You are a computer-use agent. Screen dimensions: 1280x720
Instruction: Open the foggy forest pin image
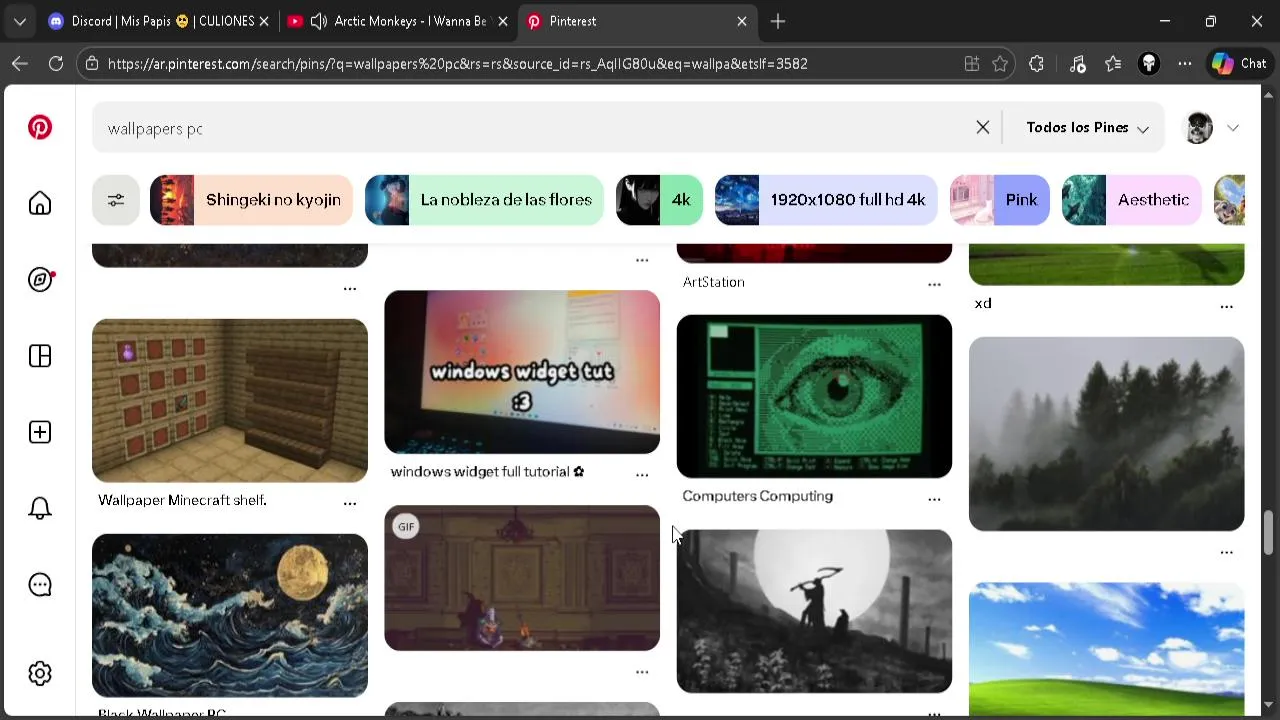(x=1106, y=434)
